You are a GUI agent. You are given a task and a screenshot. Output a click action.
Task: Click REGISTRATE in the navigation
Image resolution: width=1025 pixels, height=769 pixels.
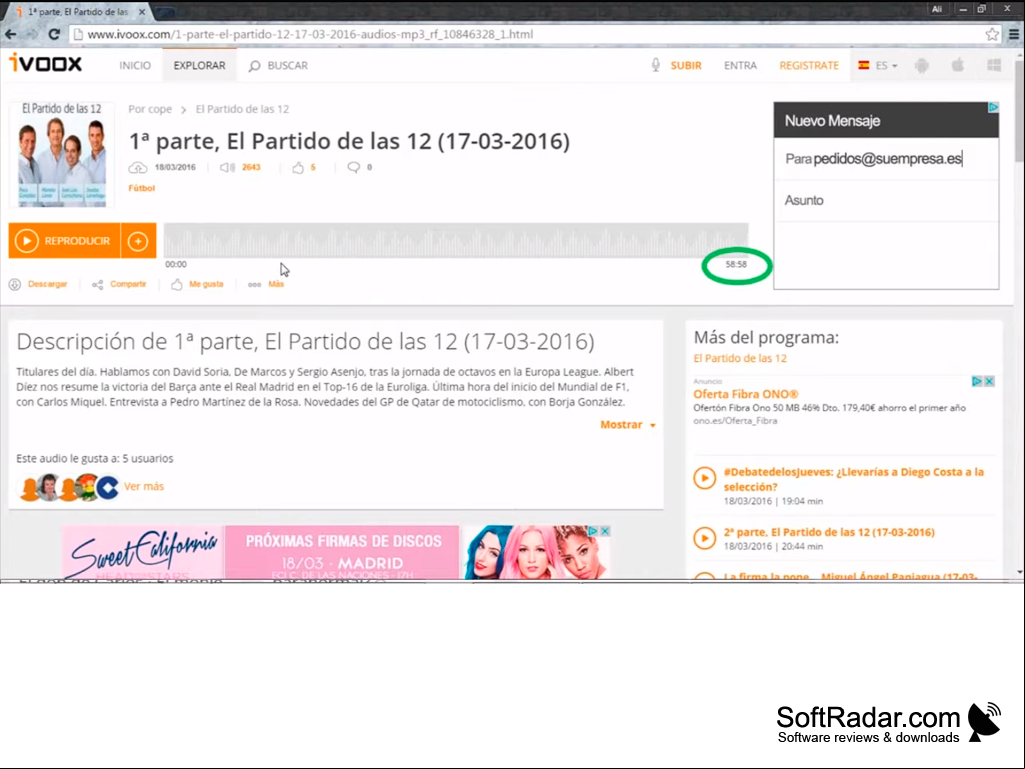[x=809, y=65]
